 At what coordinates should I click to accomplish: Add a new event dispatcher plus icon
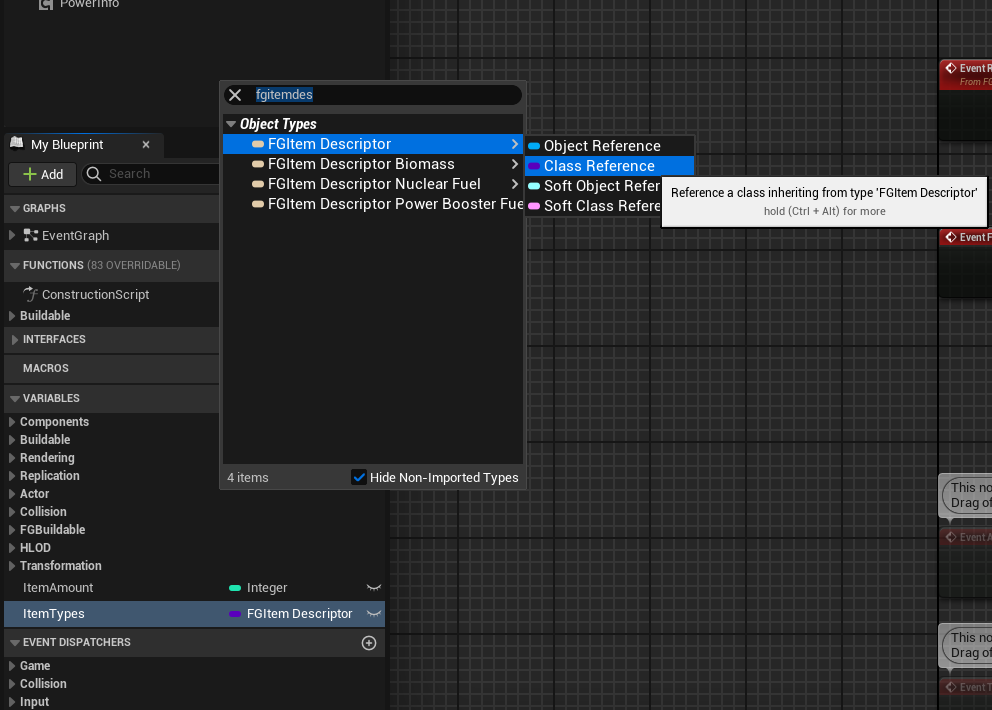(x=369, y=643)
